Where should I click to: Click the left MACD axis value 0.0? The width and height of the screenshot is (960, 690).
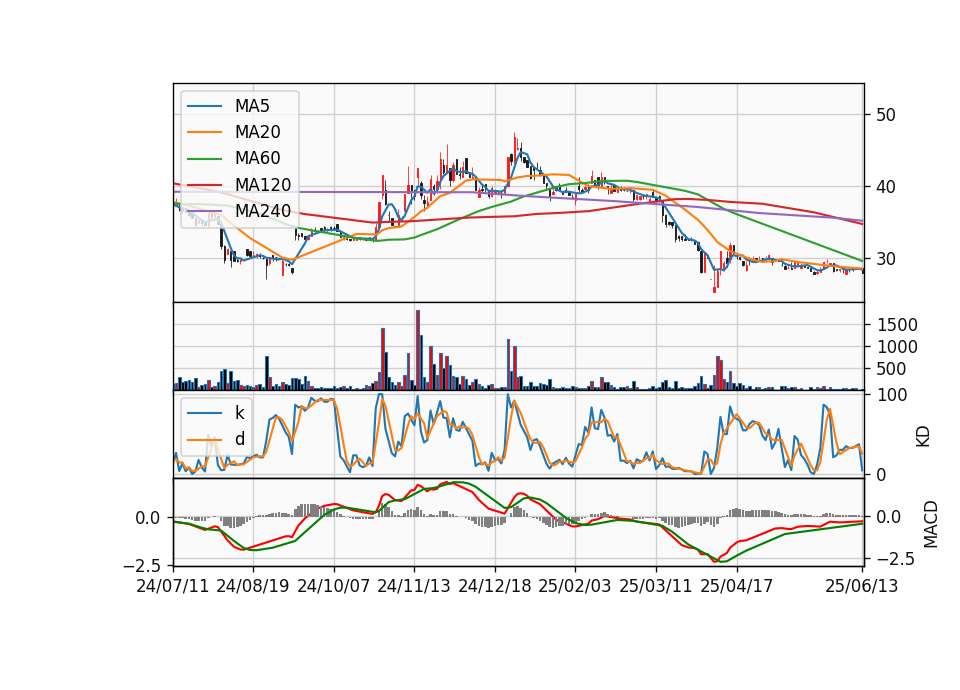pyautogui.click(x=148, y=518)
